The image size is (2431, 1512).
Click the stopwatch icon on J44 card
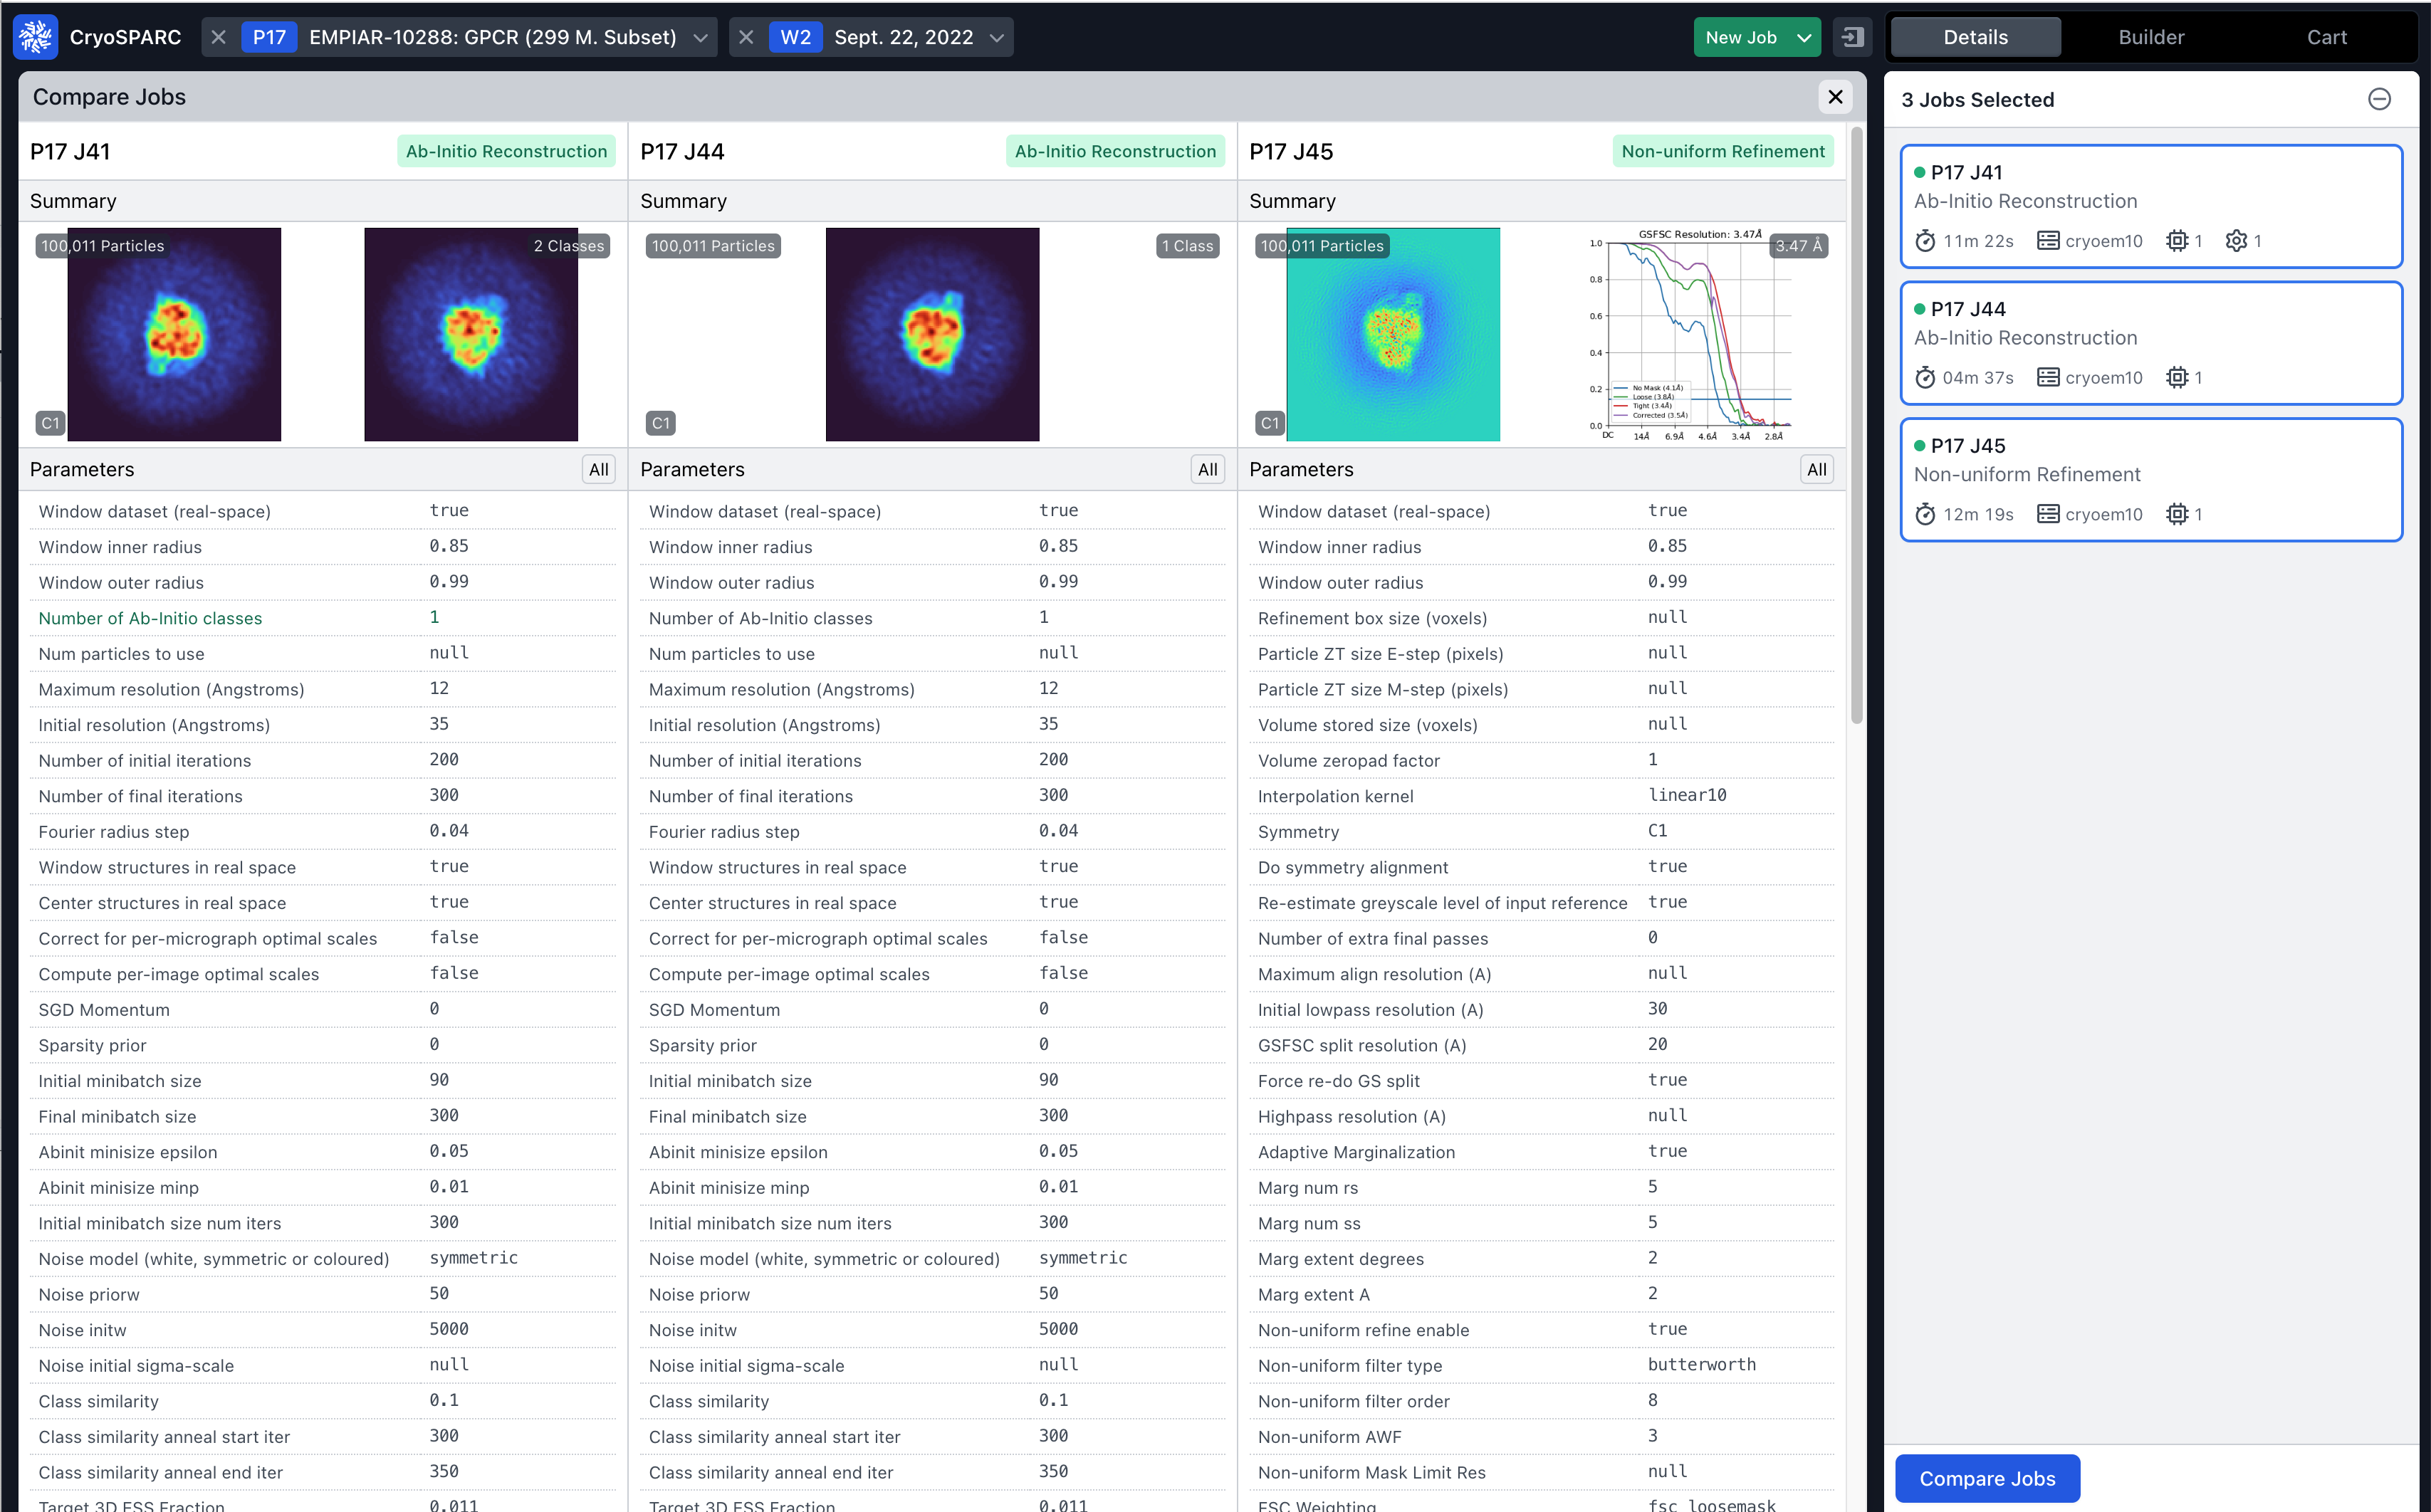[1925, 378]
